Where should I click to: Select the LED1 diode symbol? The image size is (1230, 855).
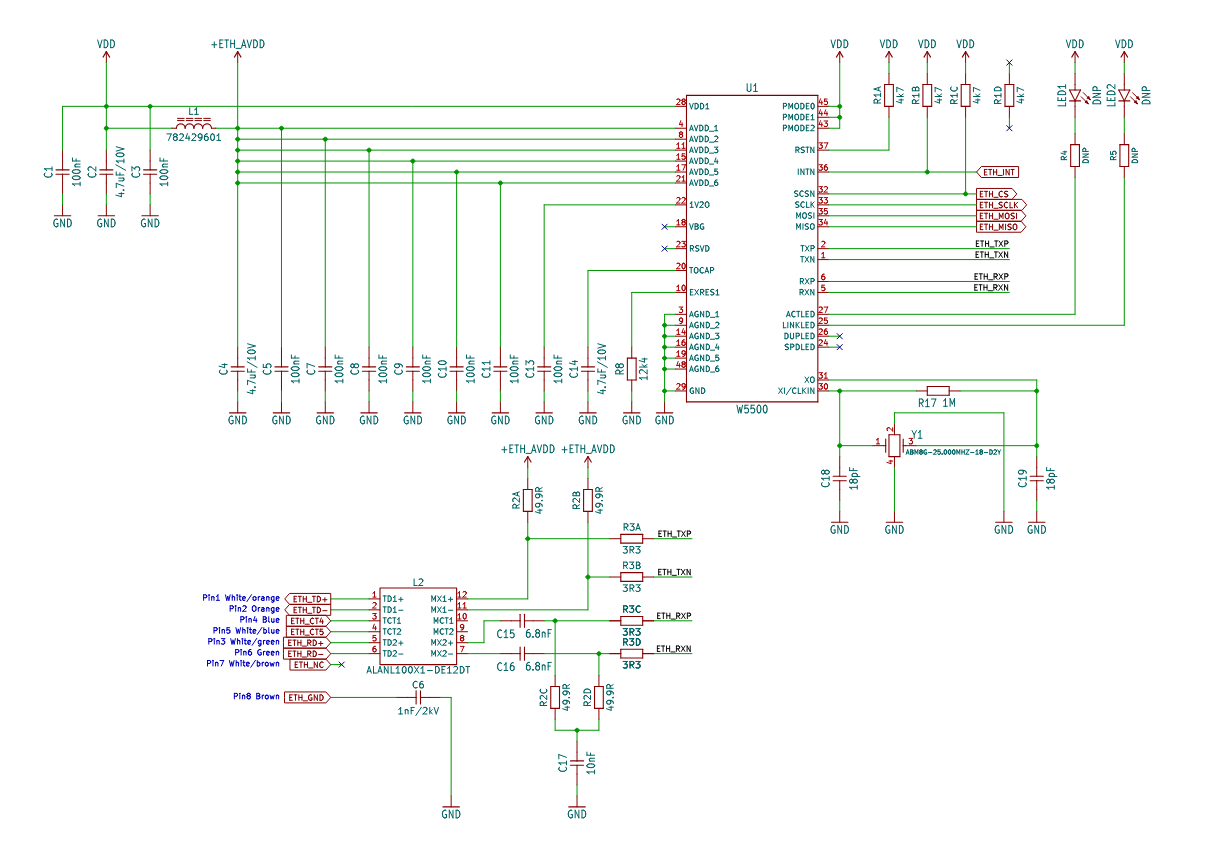1075,96
